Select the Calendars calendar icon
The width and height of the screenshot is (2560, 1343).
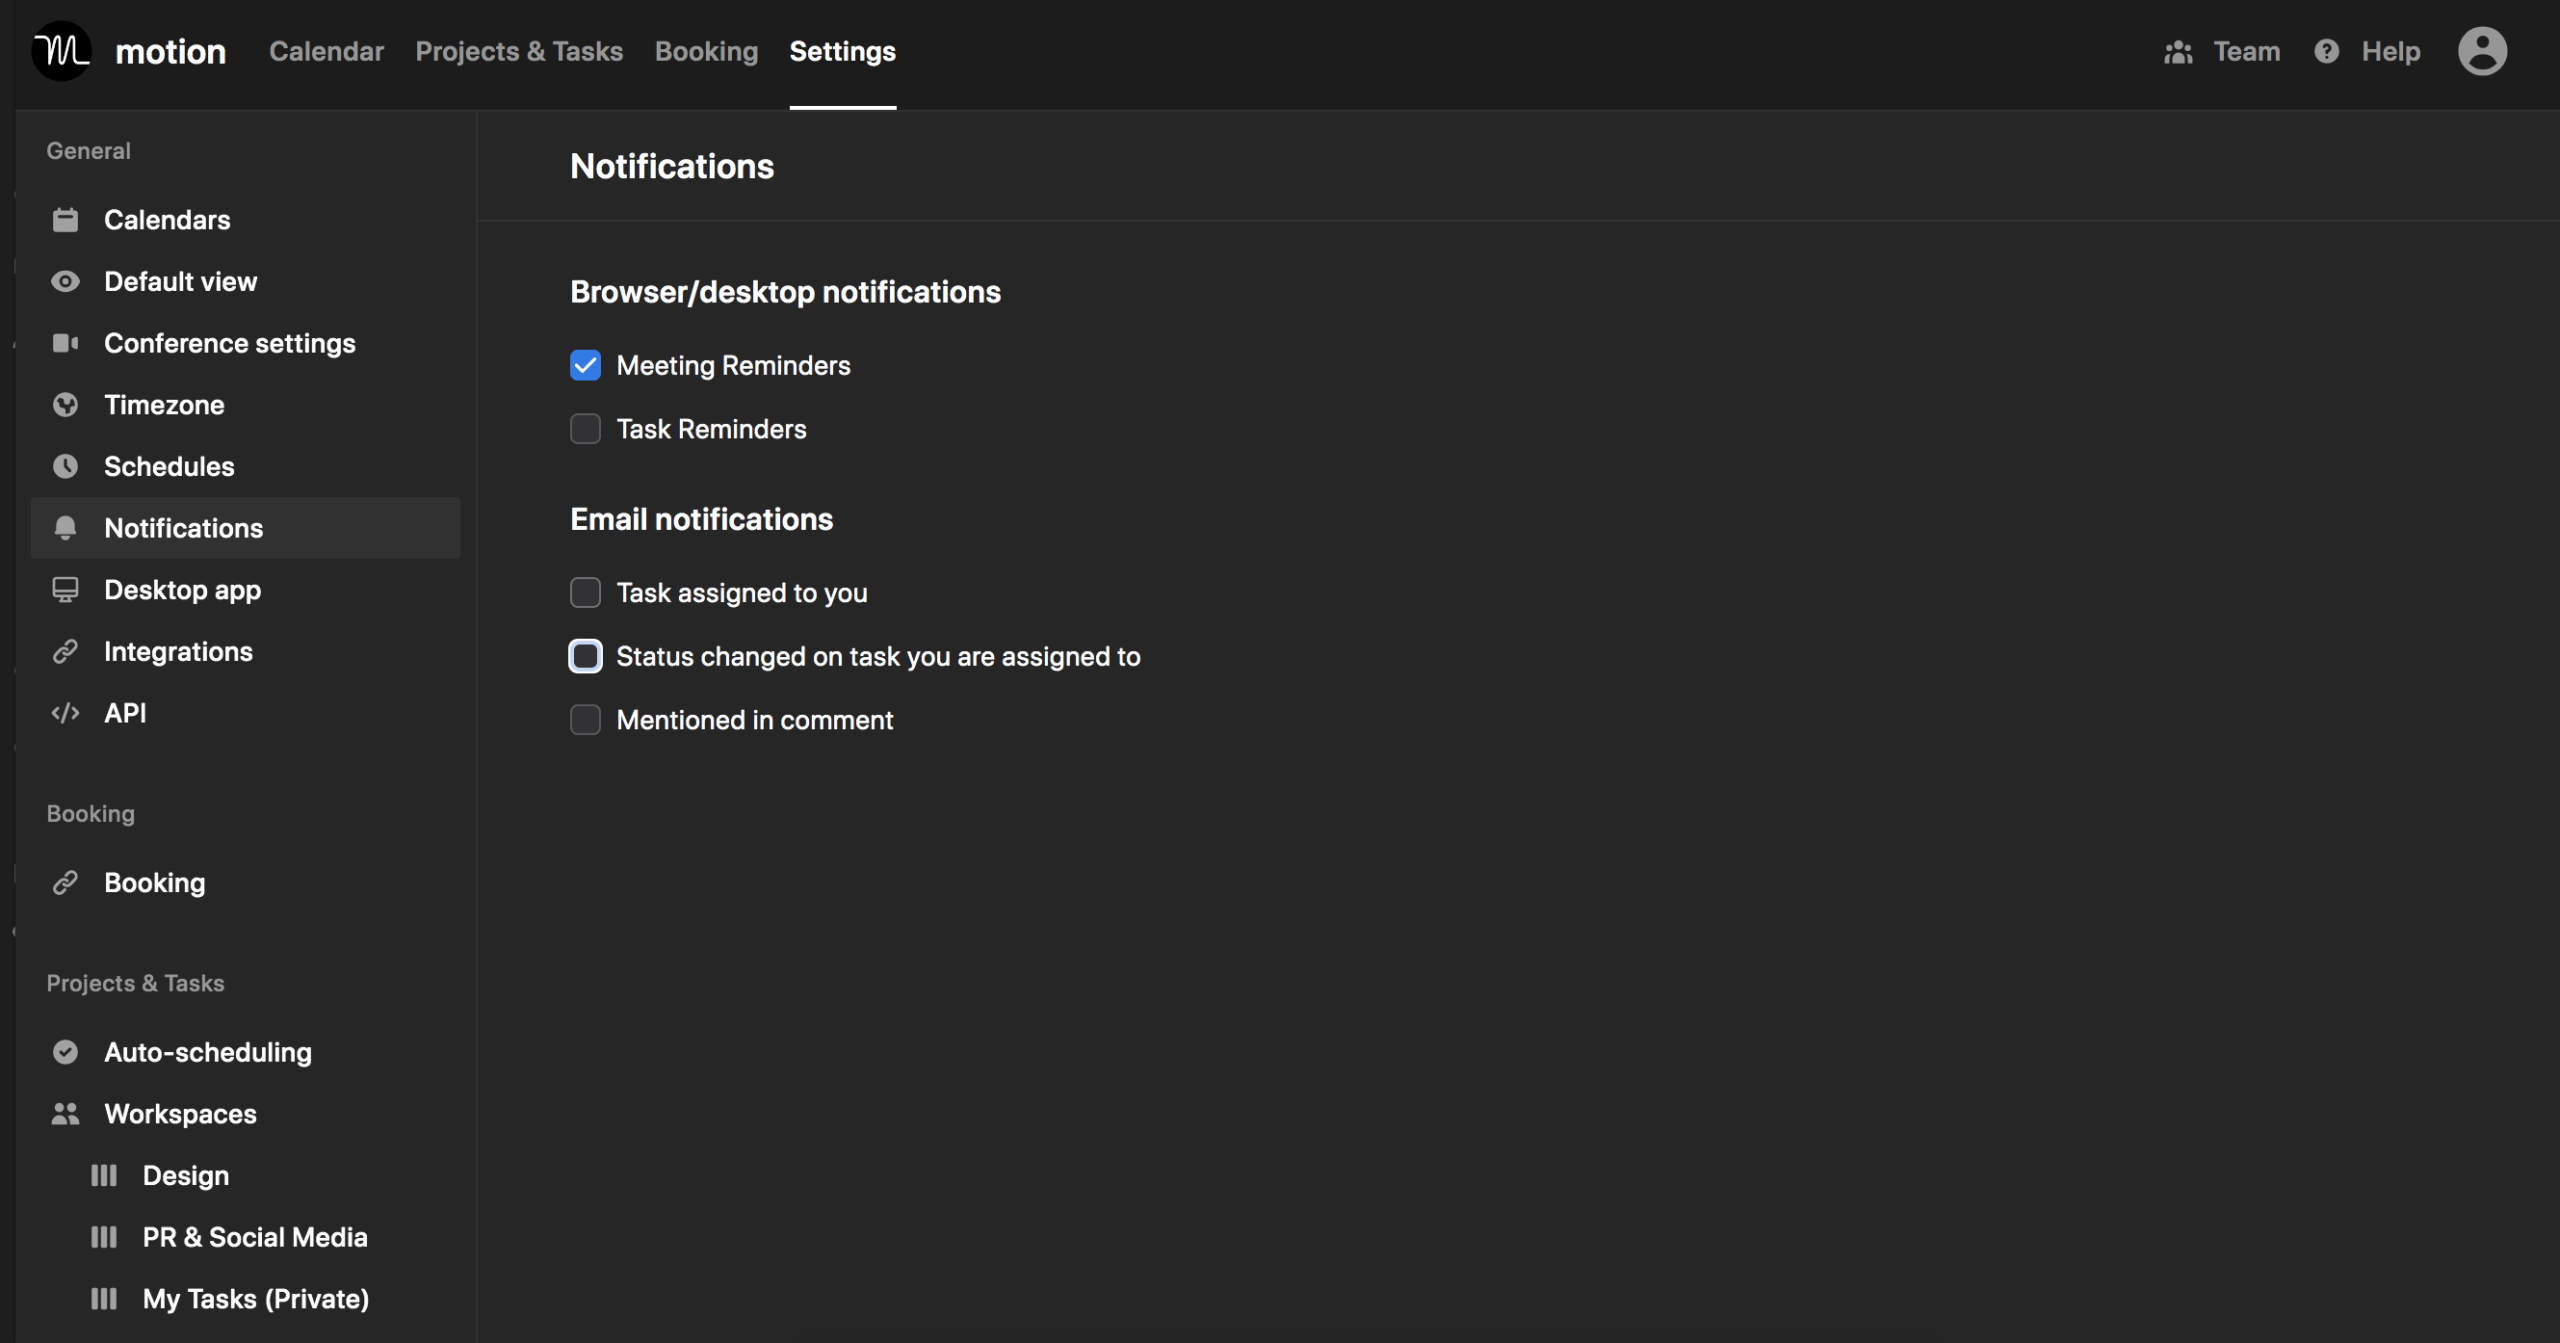point(65,220)
